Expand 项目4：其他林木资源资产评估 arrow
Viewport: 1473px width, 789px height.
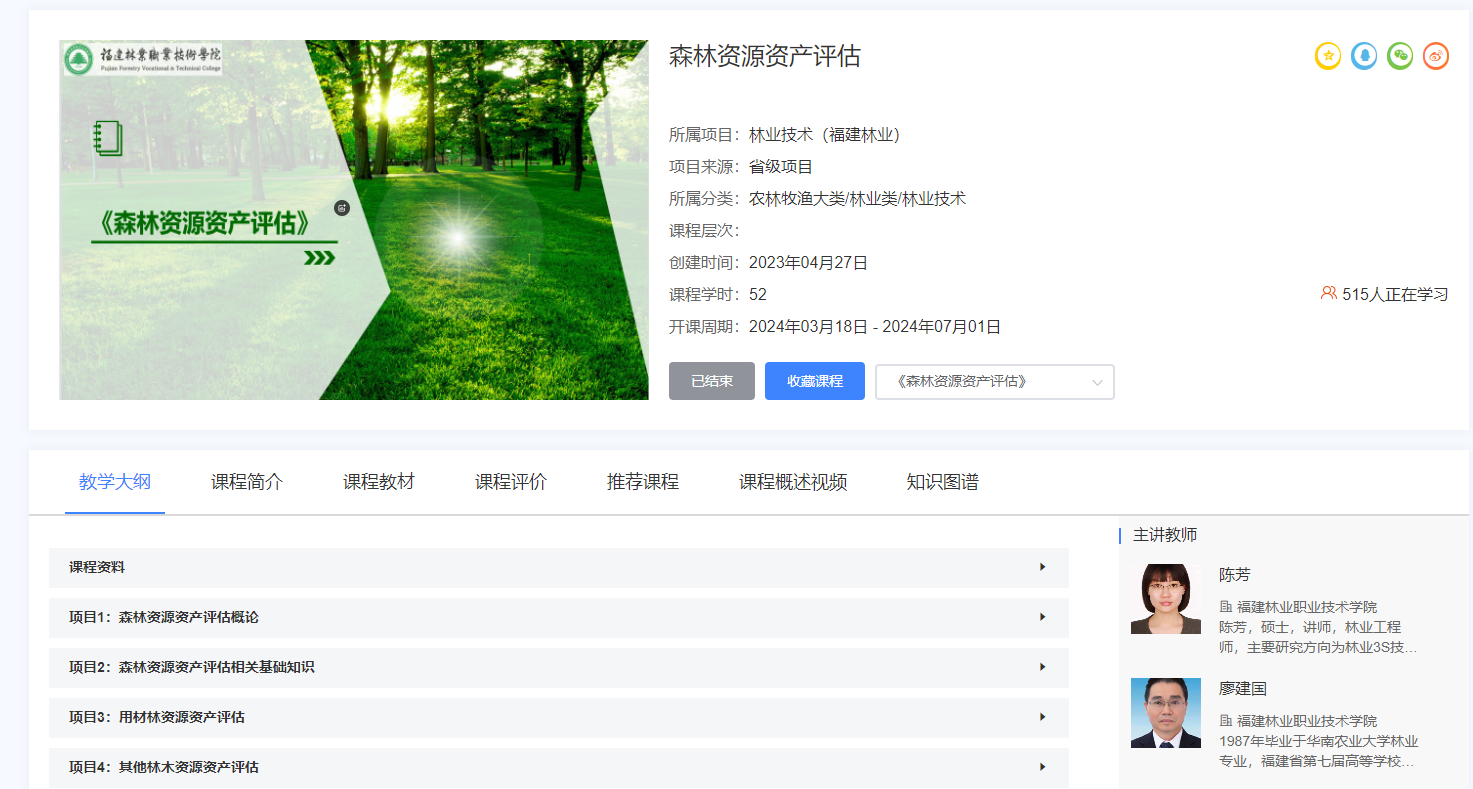click(1042, 767)
